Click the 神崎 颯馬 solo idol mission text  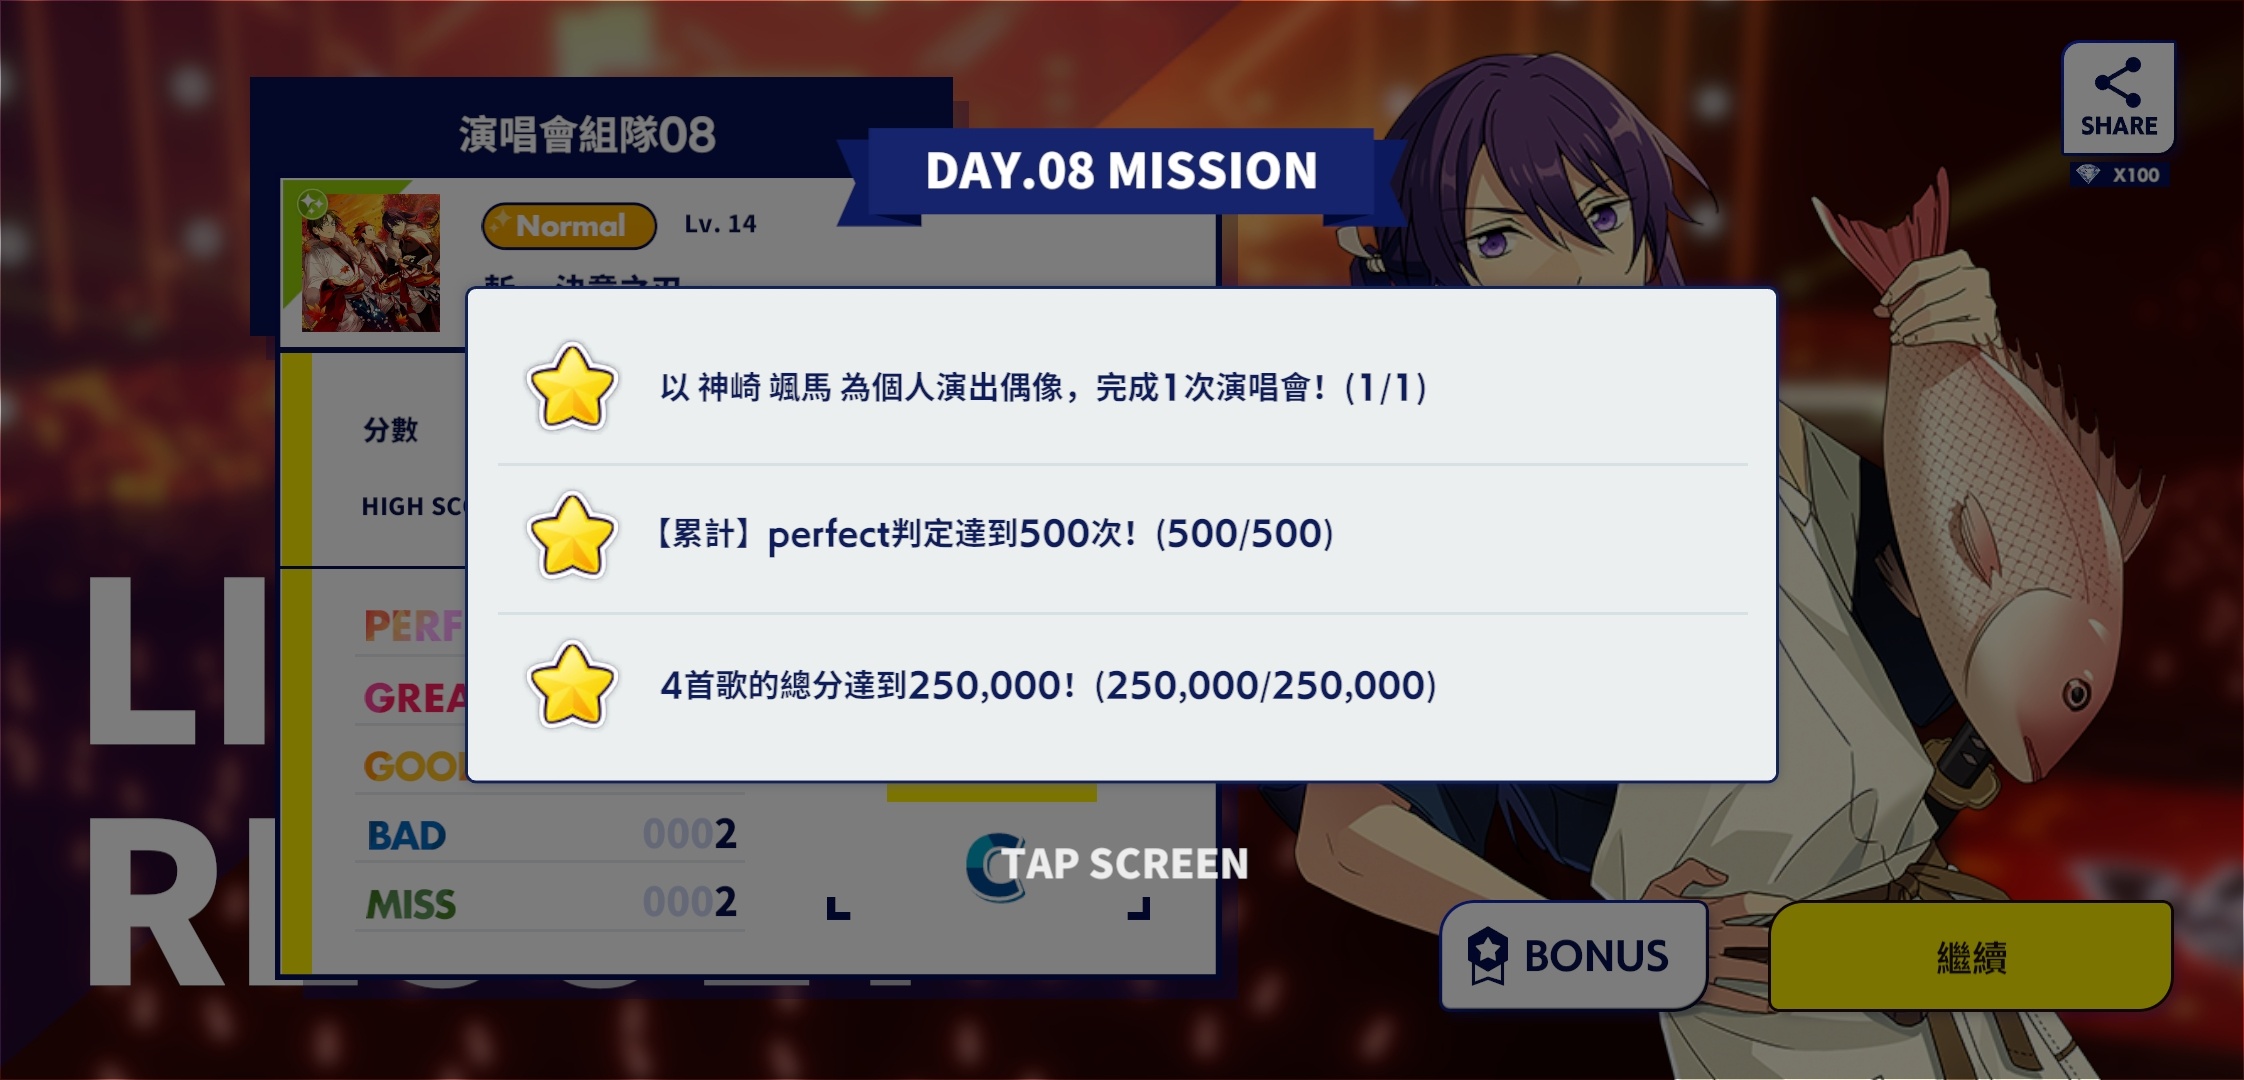(1043, 388)
